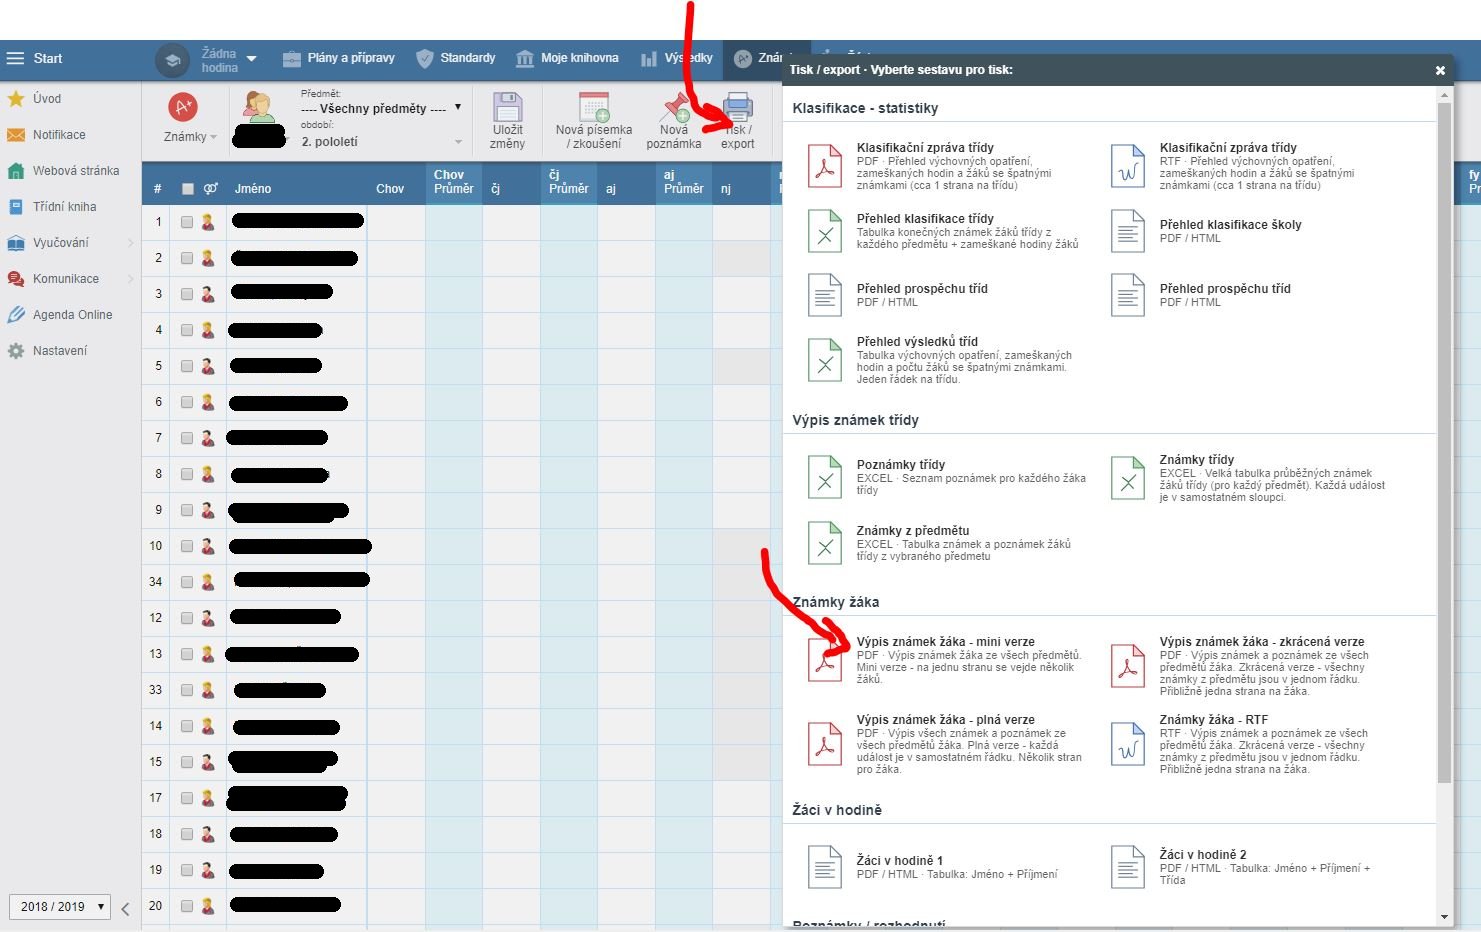Open Nová písemka / zkoušení calendar icon
This screenshot has height=932, width=1481.
click(x=594, y=108)
